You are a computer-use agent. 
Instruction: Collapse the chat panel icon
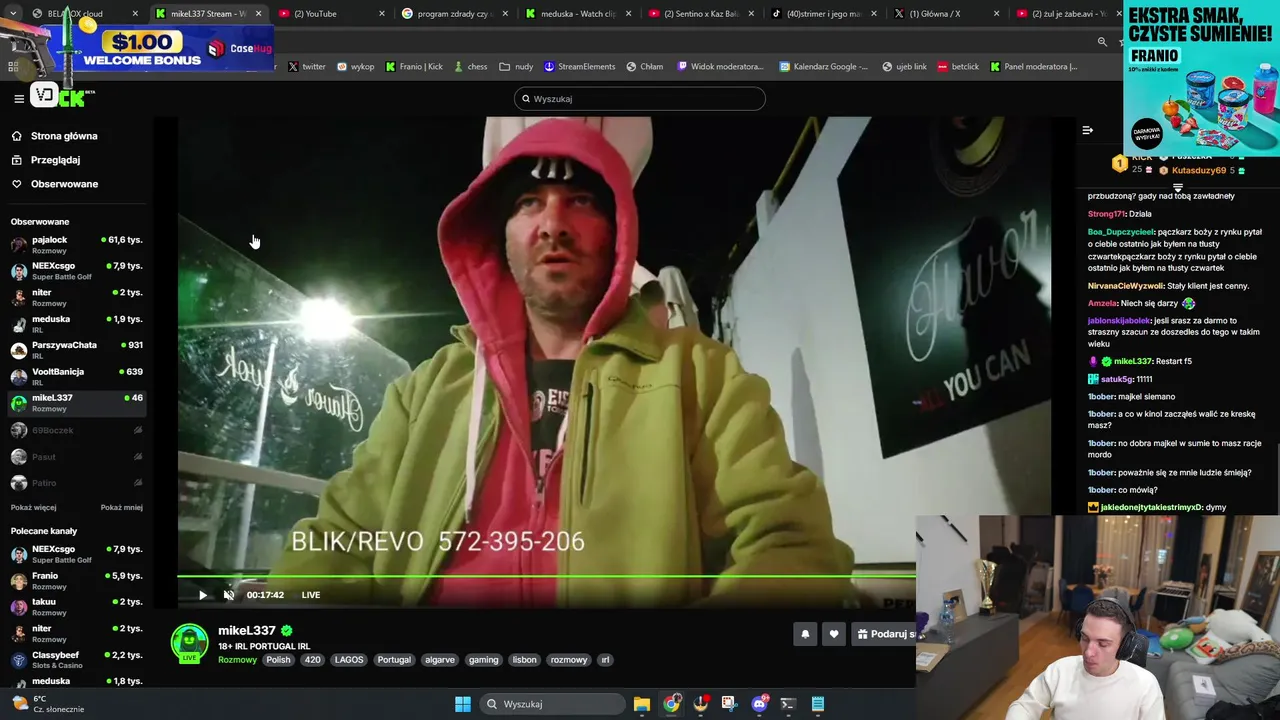pyautogui.click(x=1087, y=130)
